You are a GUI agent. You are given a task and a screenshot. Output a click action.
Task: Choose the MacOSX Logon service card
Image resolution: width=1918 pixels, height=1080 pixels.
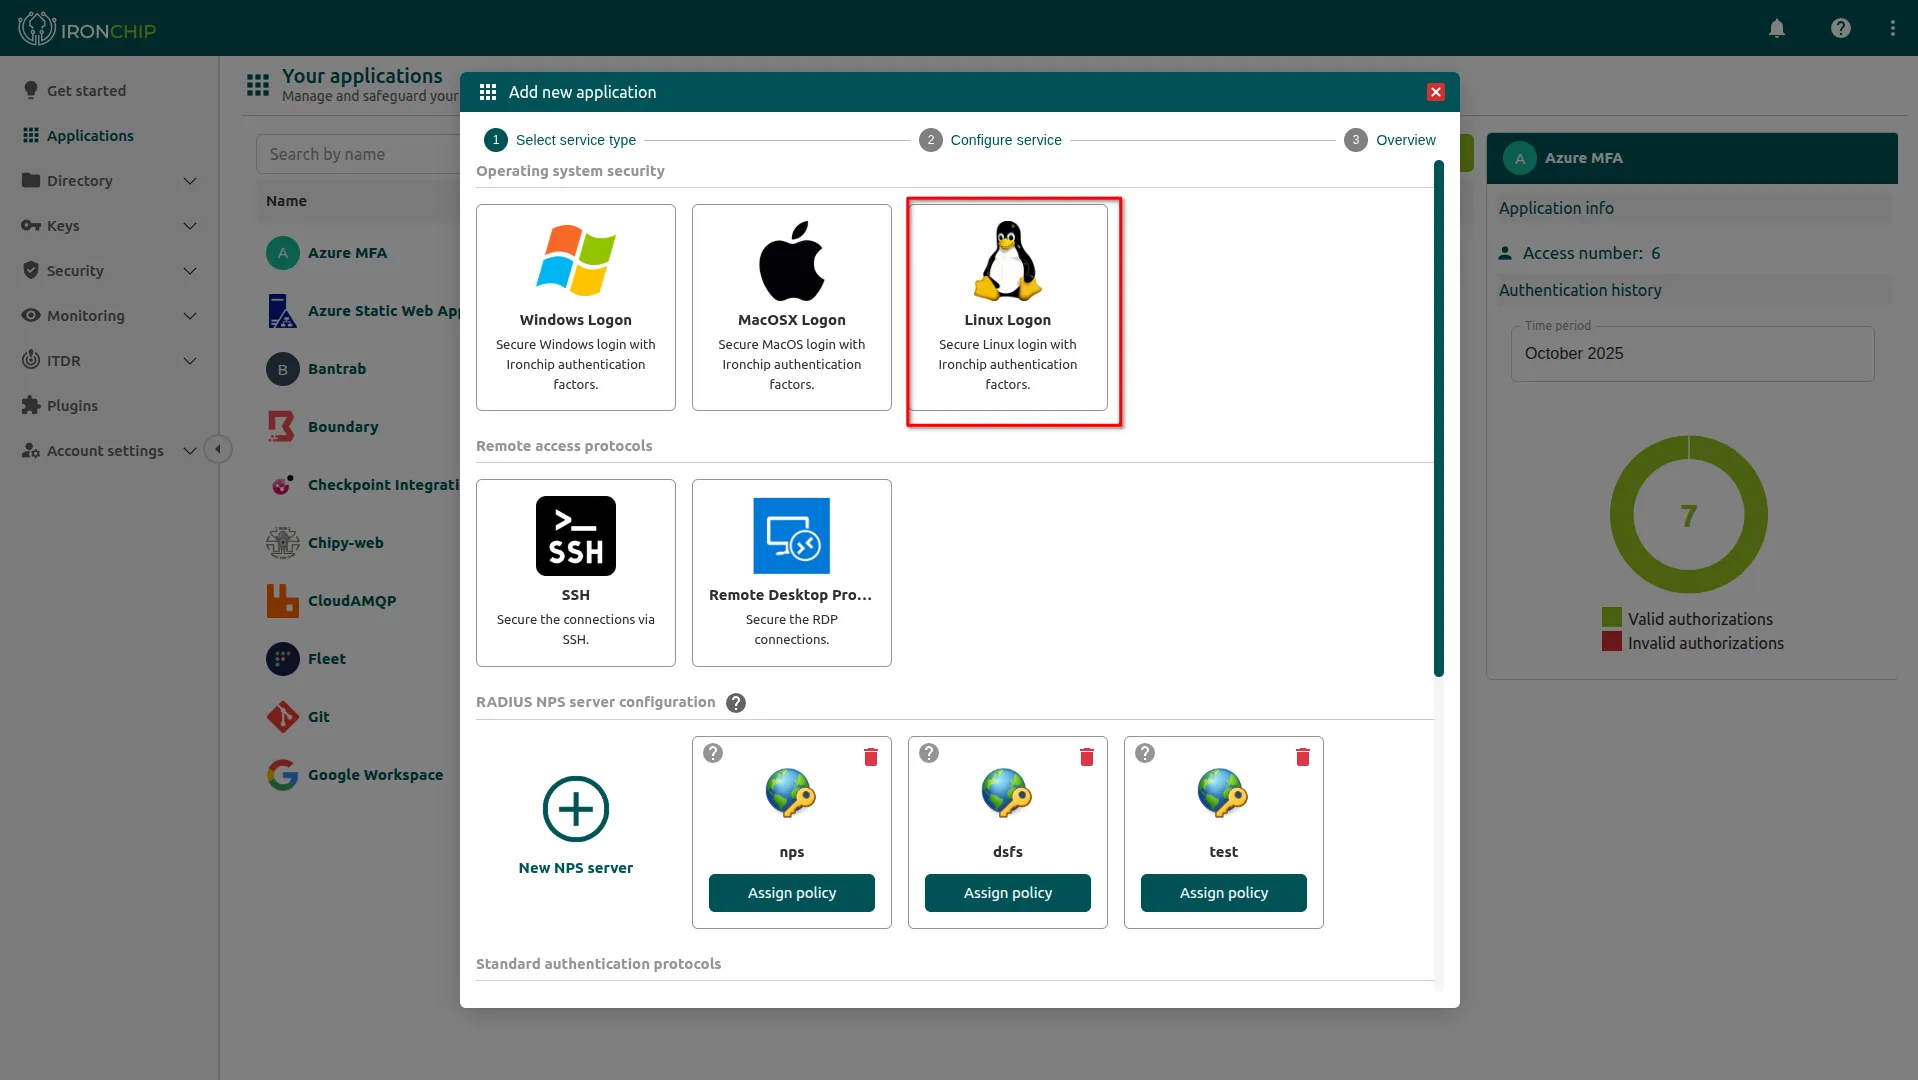coord(791,307)
